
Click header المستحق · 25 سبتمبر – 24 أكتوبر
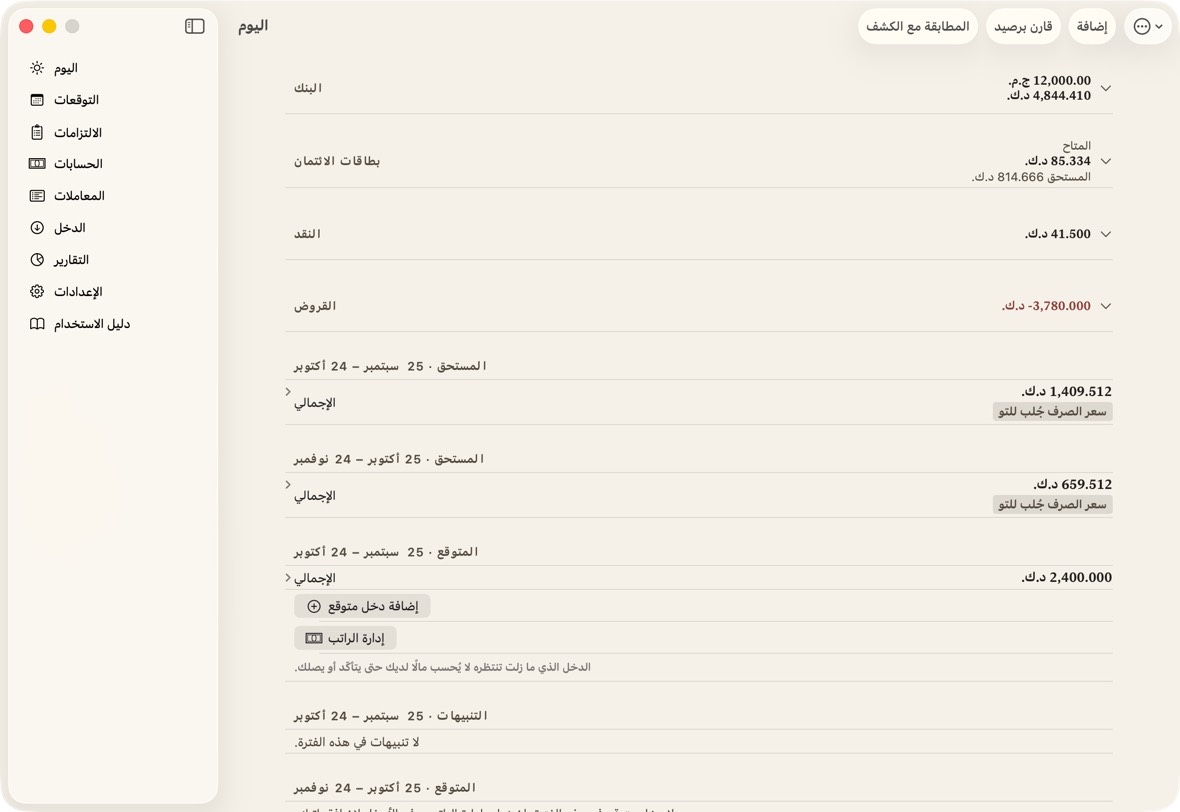[390, 366]
